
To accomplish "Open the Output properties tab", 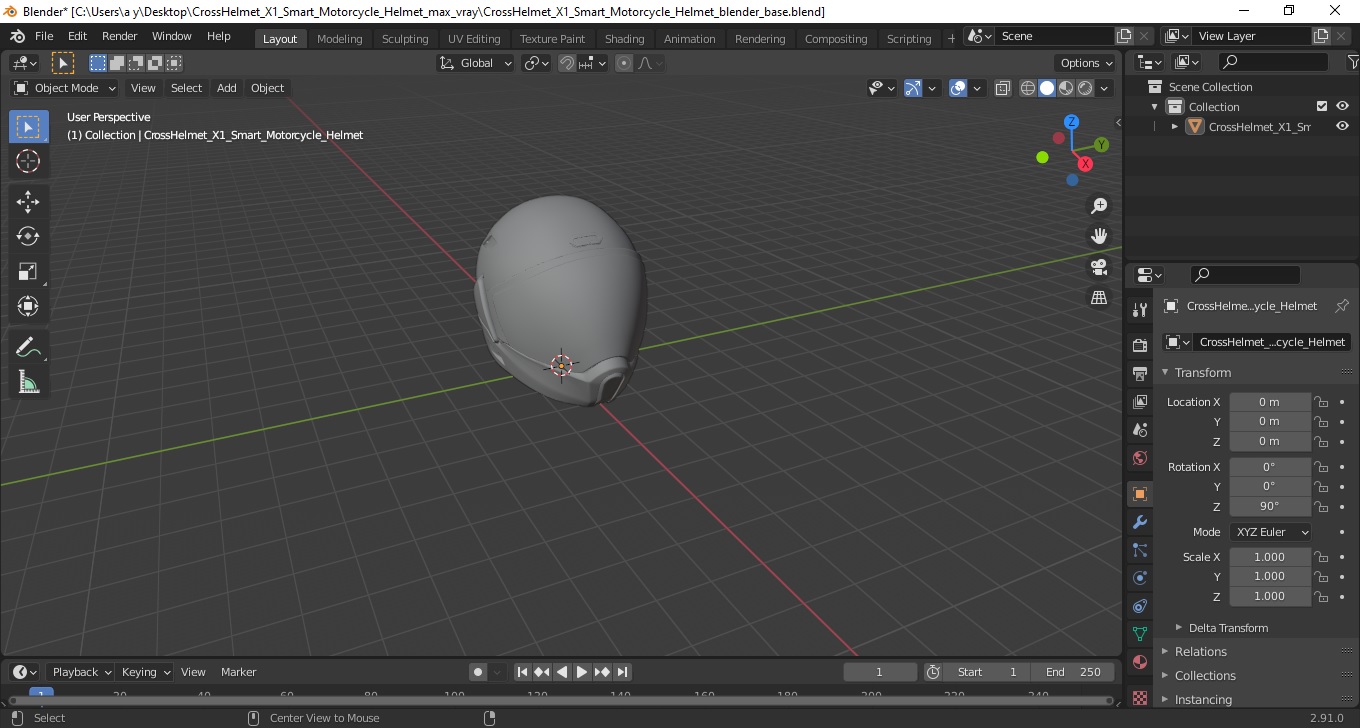I will click(1139, 374).
